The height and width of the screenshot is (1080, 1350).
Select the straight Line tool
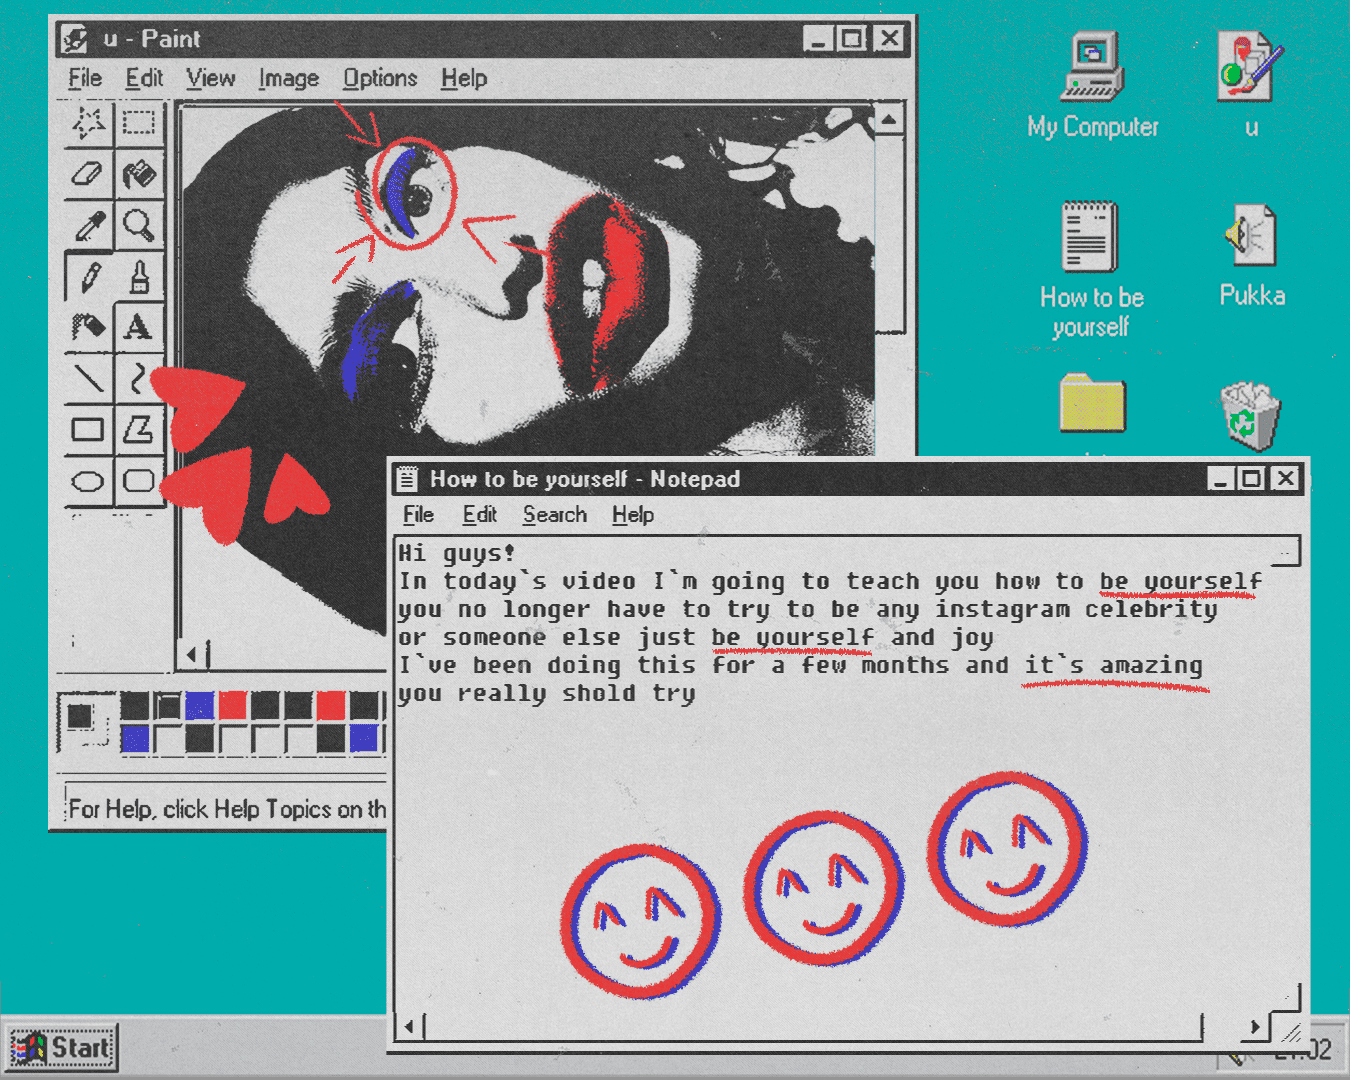(89, 378)
